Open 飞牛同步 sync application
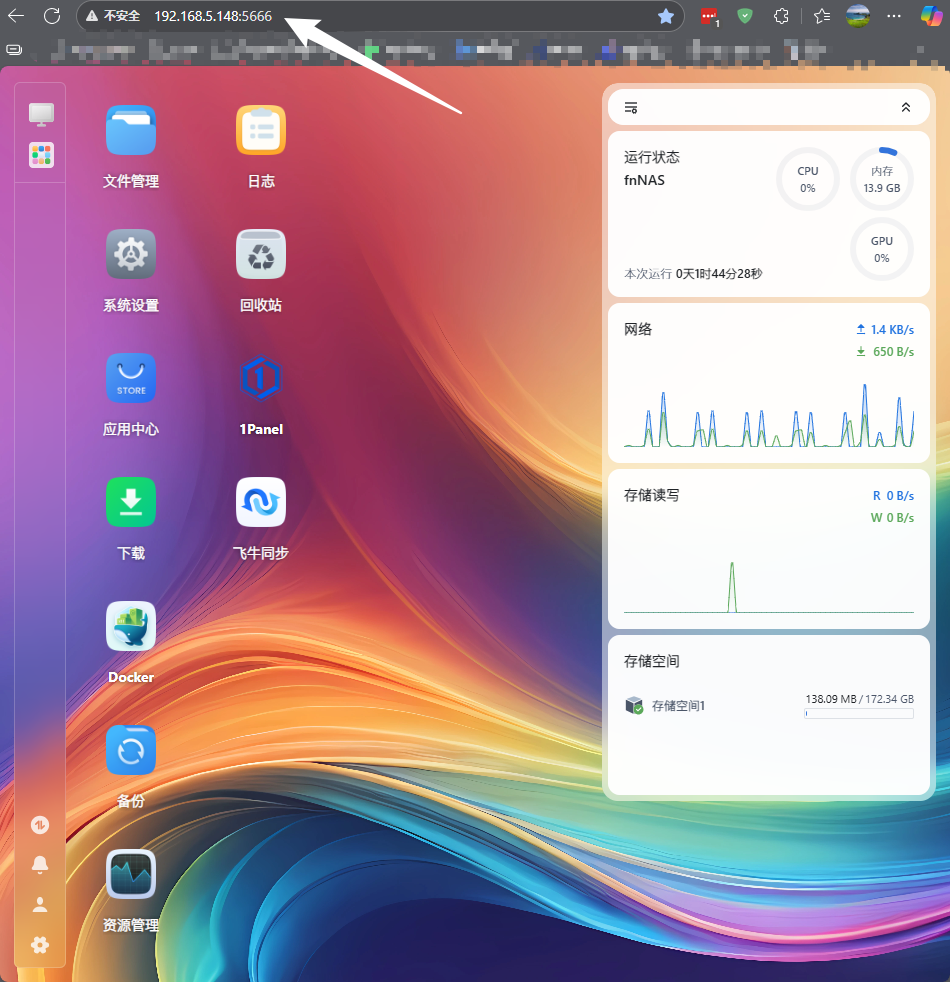Screen dimensions: 950x982 coord(261,503)
